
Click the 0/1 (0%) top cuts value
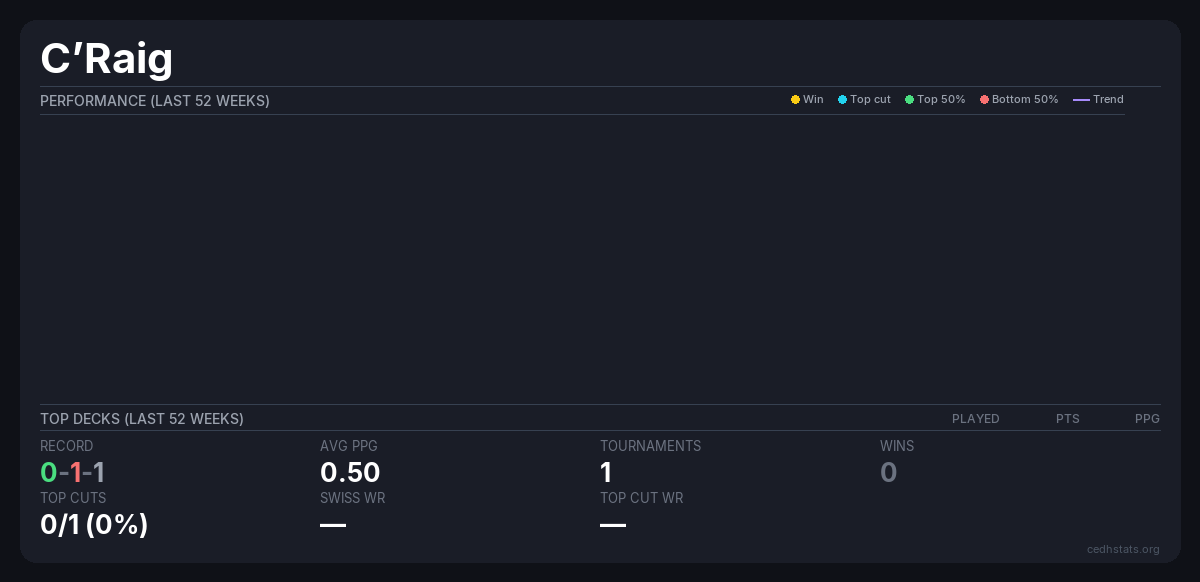pos(94,524)
